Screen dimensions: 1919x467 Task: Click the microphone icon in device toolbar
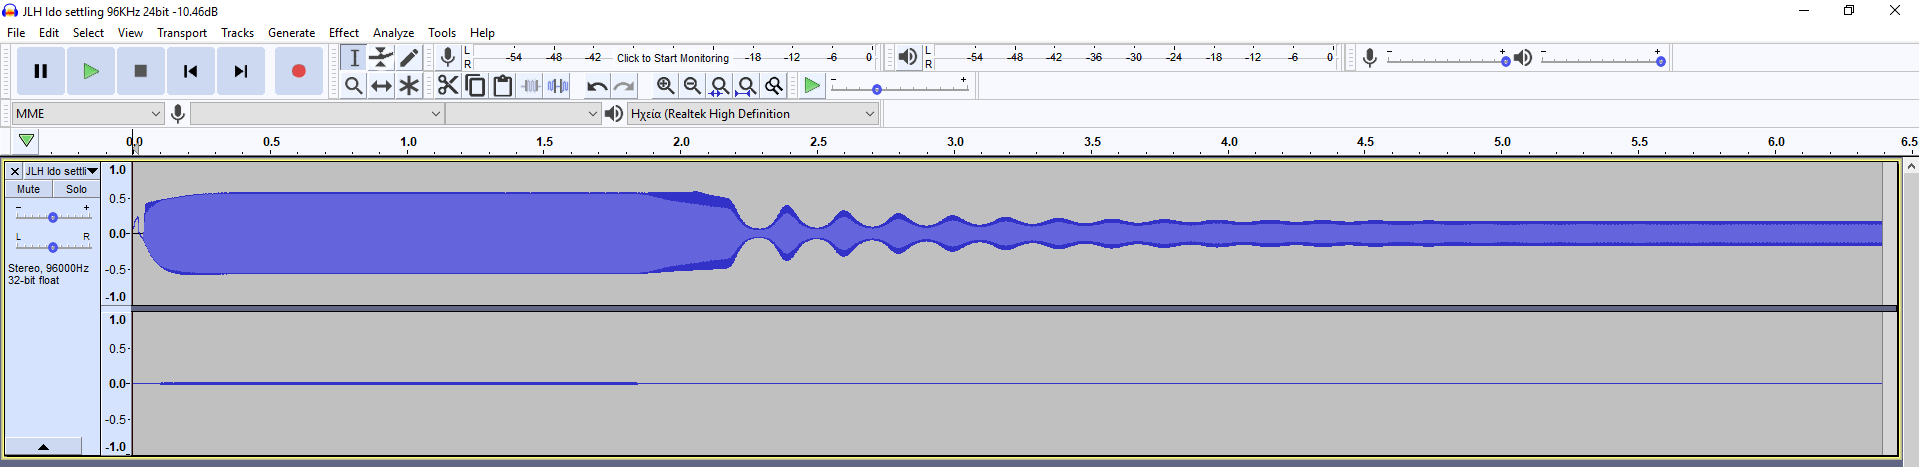coord(178,114)
